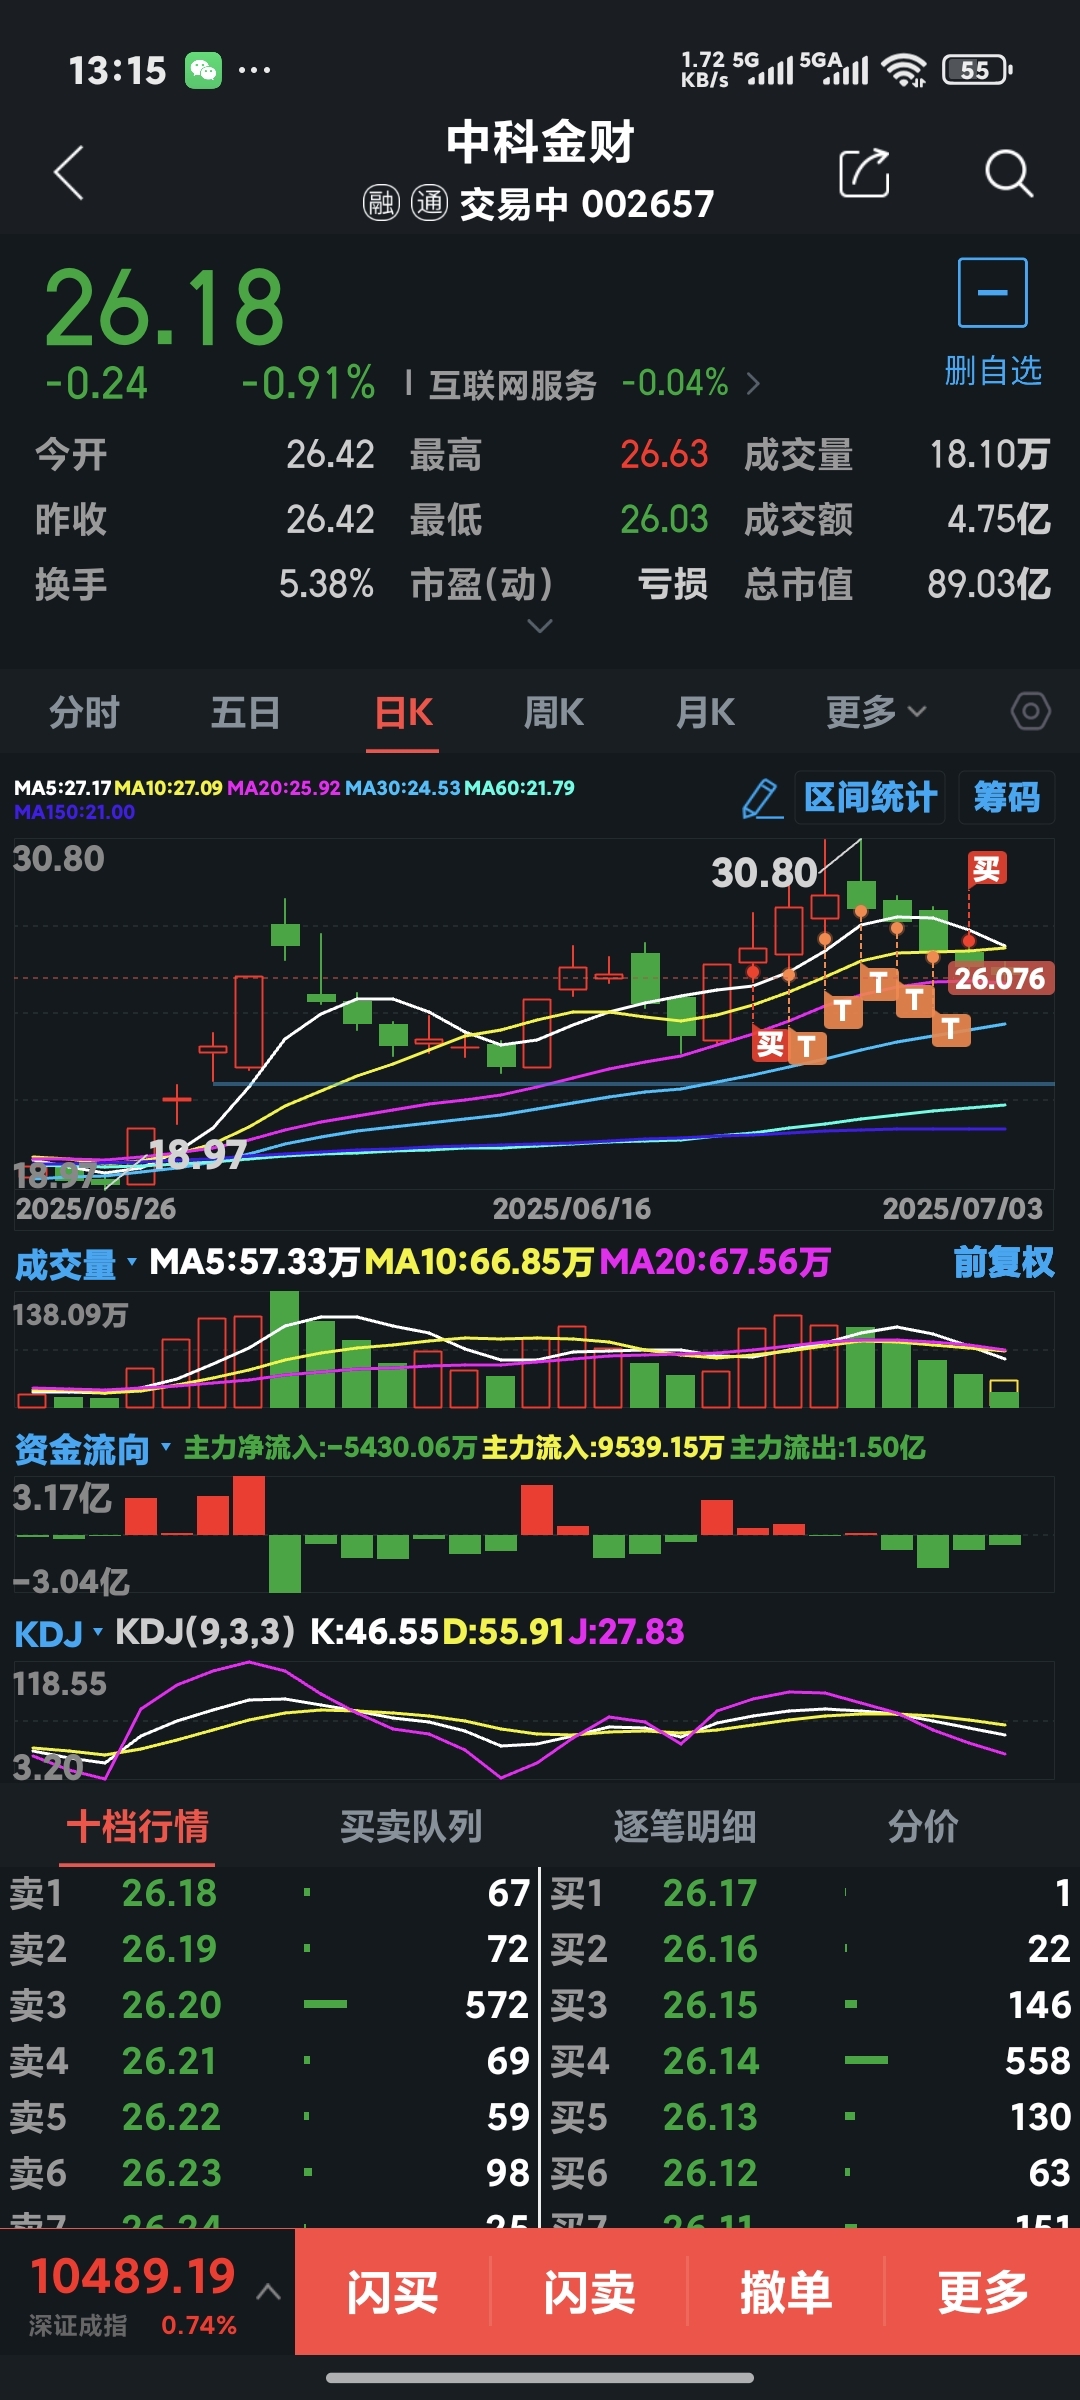Tap the bottom 更多 button
Screen dimensions: 1080x2400
pos(983,2292)
